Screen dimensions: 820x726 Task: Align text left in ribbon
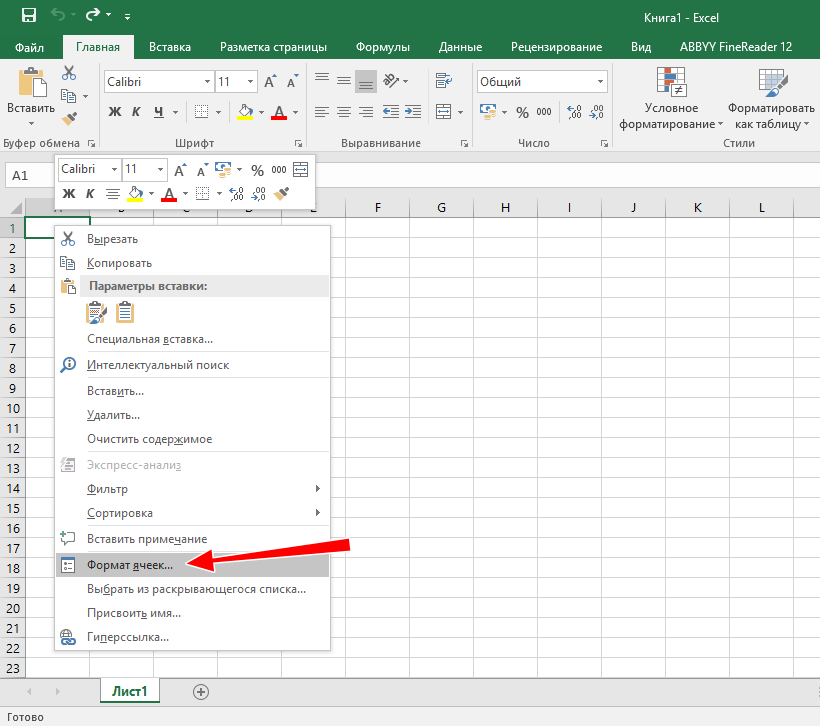[322, 111]
